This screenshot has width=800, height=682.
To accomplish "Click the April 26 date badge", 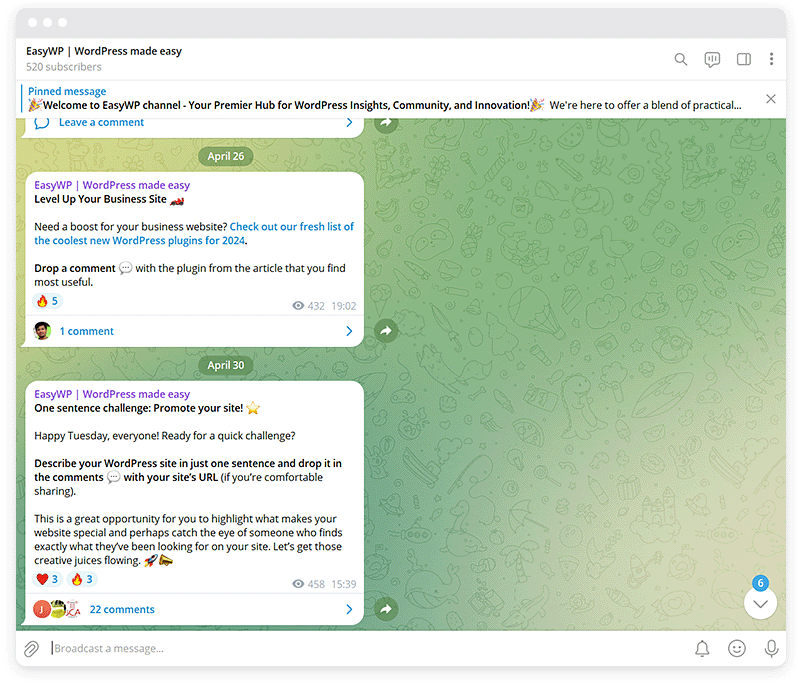I will point(226,156).
